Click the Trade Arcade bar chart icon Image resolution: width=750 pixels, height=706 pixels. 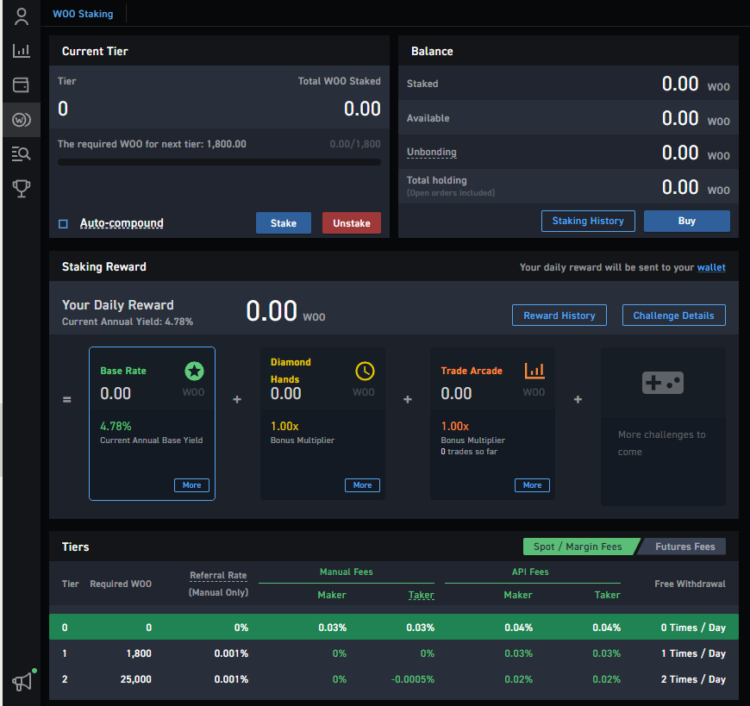(x=535, y=371)
